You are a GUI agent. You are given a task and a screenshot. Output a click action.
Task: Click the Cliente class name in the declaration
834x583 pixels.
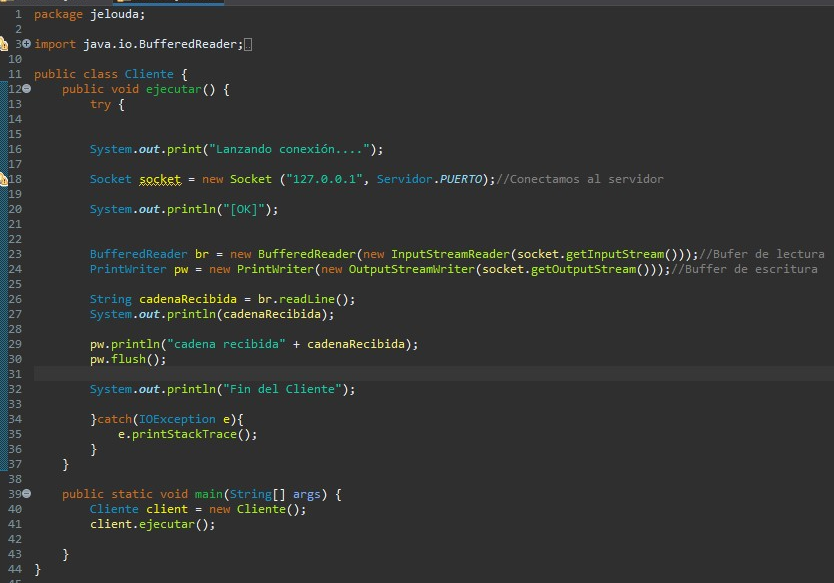[x=149, y=74]
